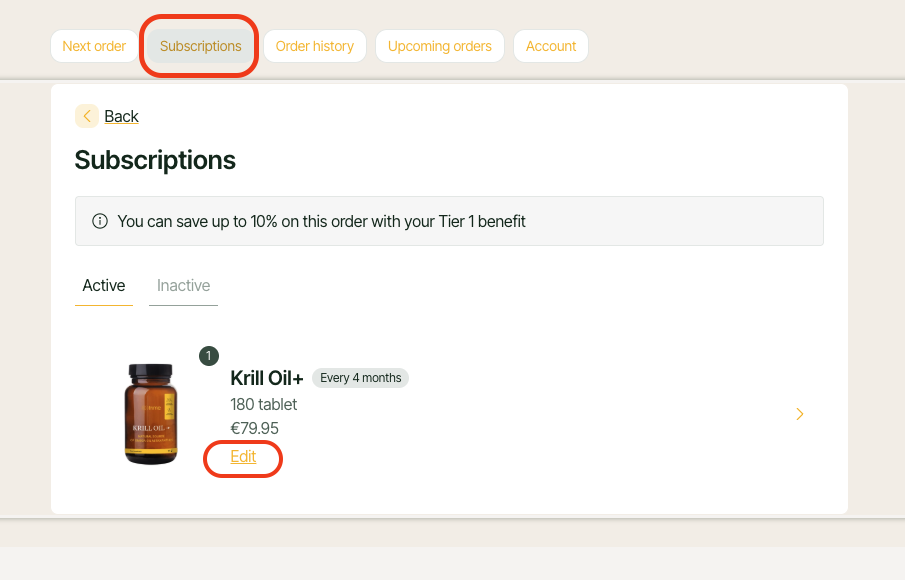
Task: View Upcoming orders
Action: (x=440, y=46)
